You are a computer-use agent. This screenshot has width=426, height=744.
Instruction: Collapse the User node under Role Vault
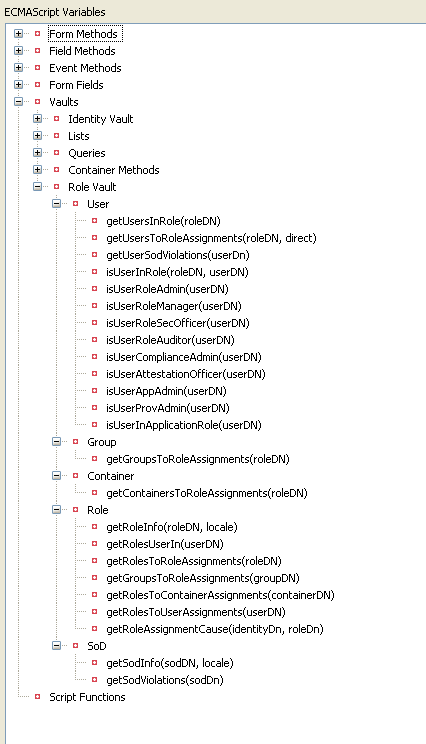pyautogui.click(x=56, y=204)
